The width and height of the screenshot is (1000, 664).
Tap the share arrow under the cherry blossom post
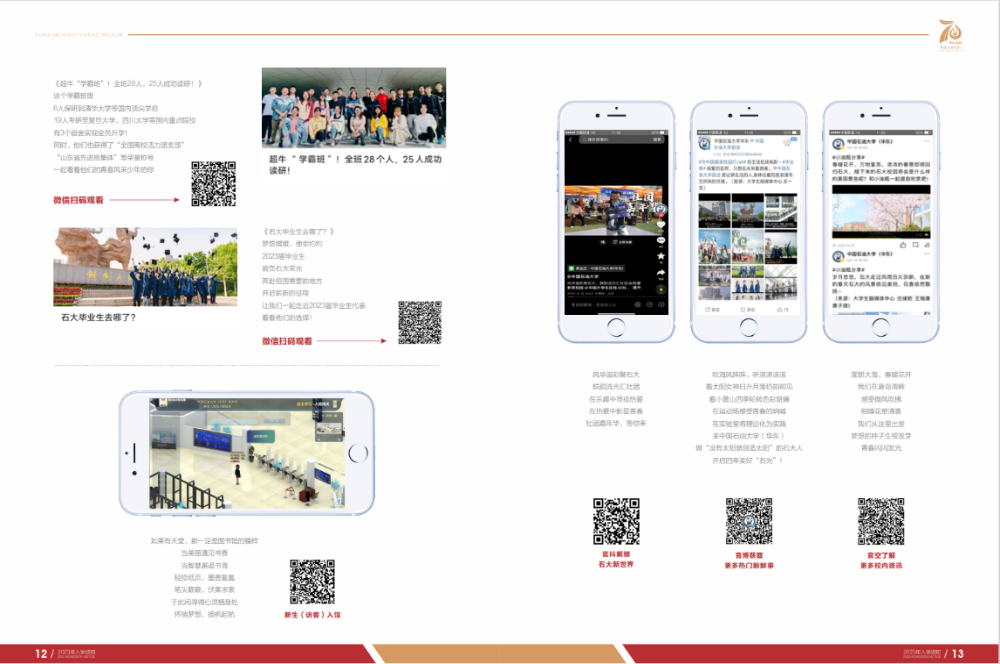927,244
